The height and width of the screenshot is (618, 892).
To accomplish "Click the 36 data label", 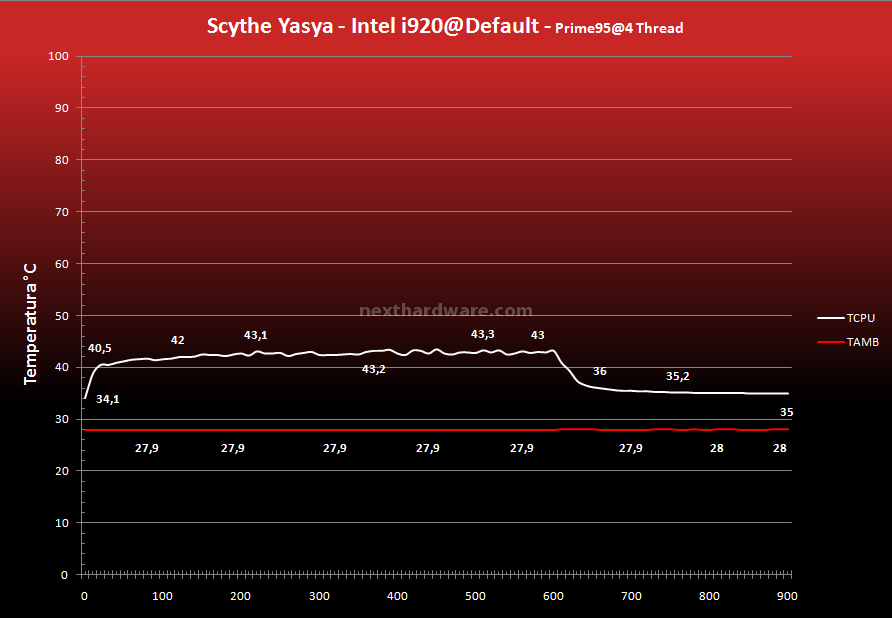I will pos(600,371).
